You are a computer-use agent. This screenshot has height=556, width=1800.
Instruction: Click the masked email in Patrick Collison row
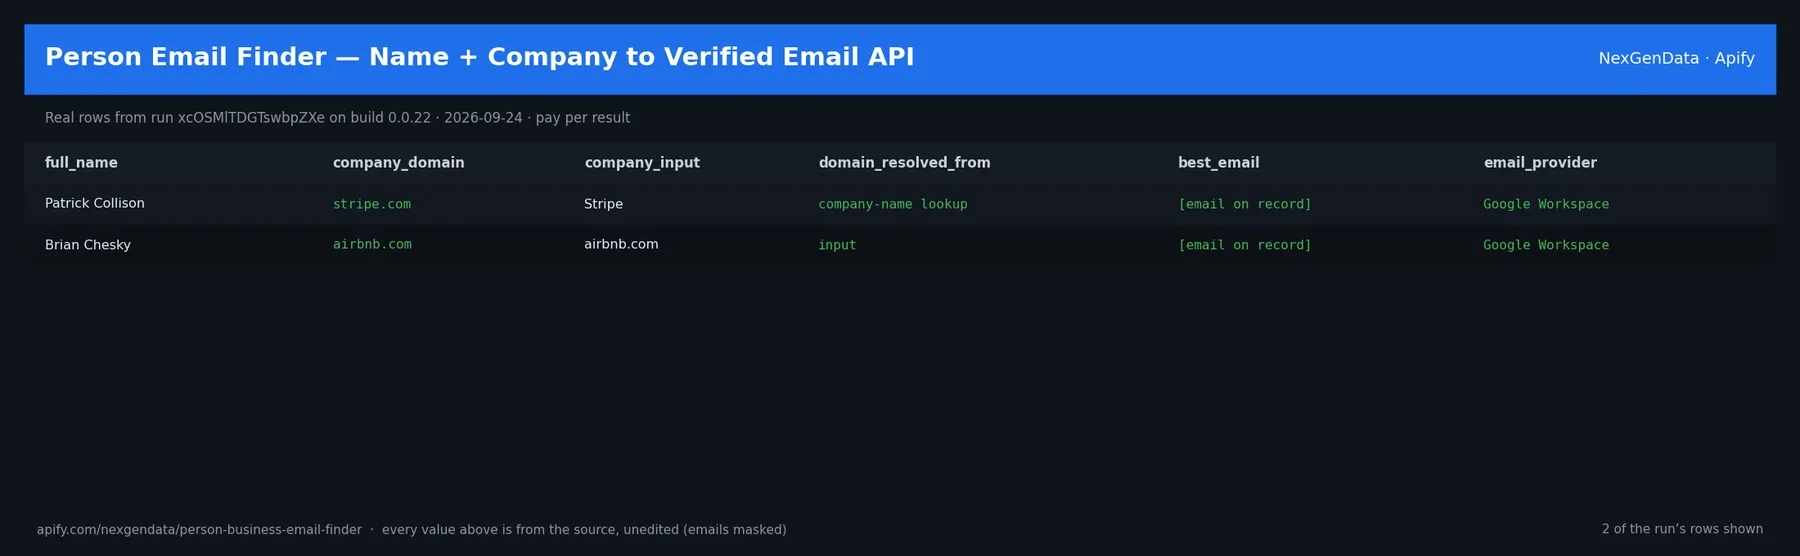point(1245,204)
